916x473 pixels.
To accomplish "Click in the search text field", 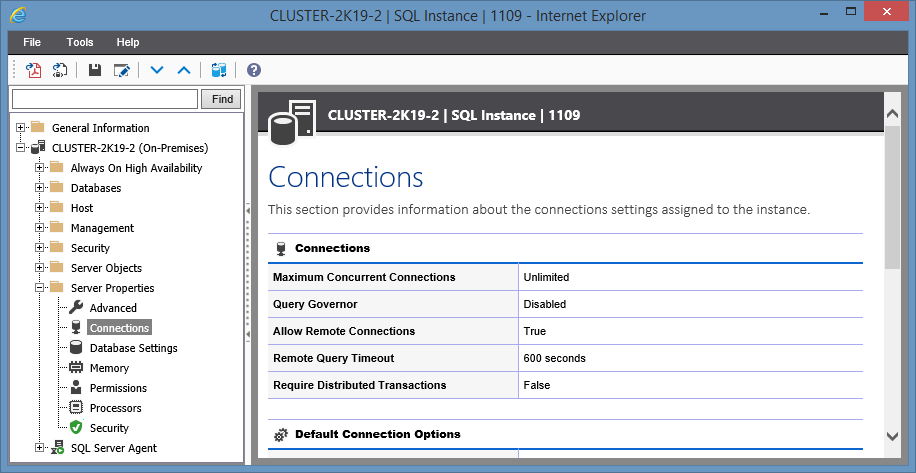I will coord(105,99).
